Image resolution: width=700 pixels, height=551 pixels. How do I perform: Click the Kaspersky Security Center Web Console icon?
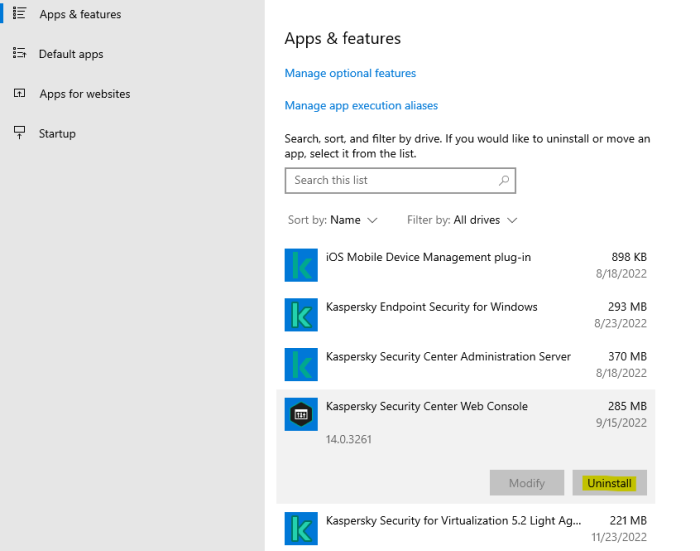pos(301,414)
